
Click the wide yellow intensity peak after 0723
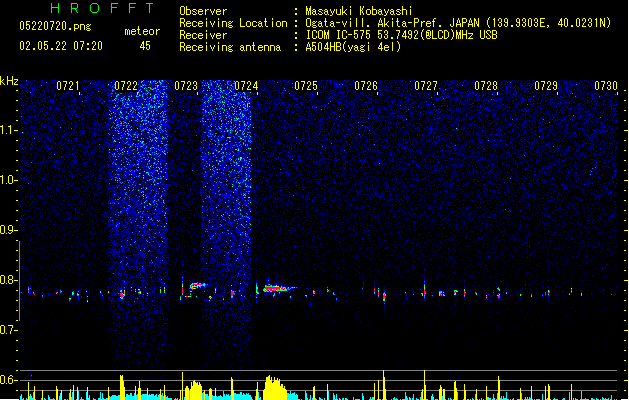click(196, 390)
